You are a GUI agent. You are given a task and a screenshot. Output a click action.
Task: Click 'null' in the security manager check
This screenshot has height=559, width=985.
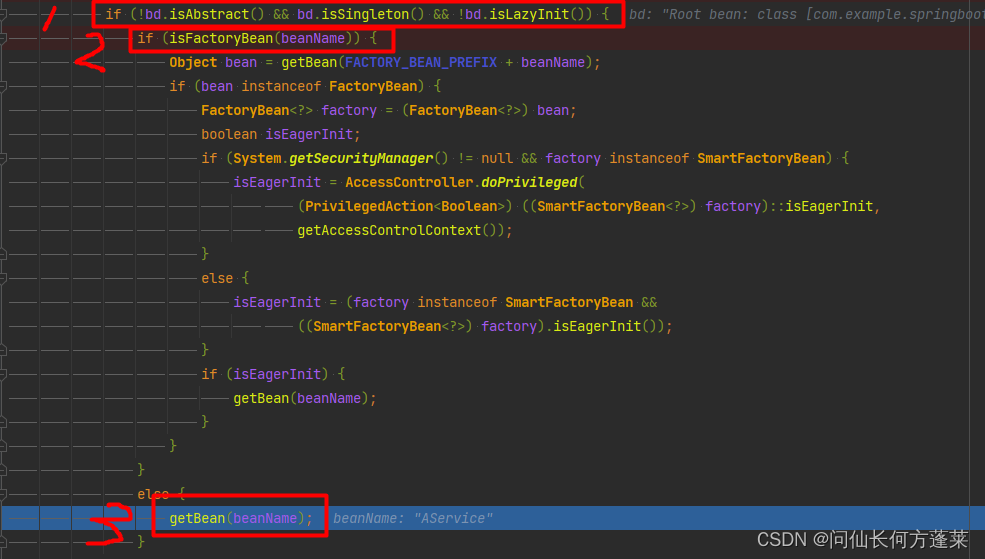[497, 158]
